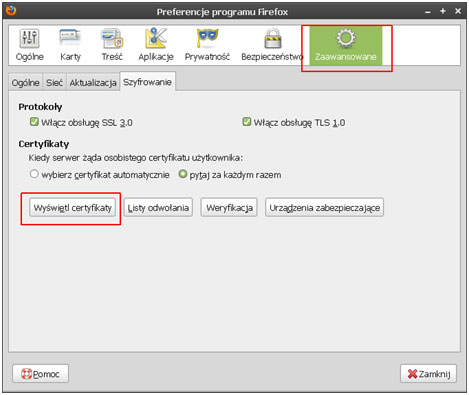Open the Ogólne preferences category icon
Viewport: 469px width, 395px height.
[x=30, y=45]
